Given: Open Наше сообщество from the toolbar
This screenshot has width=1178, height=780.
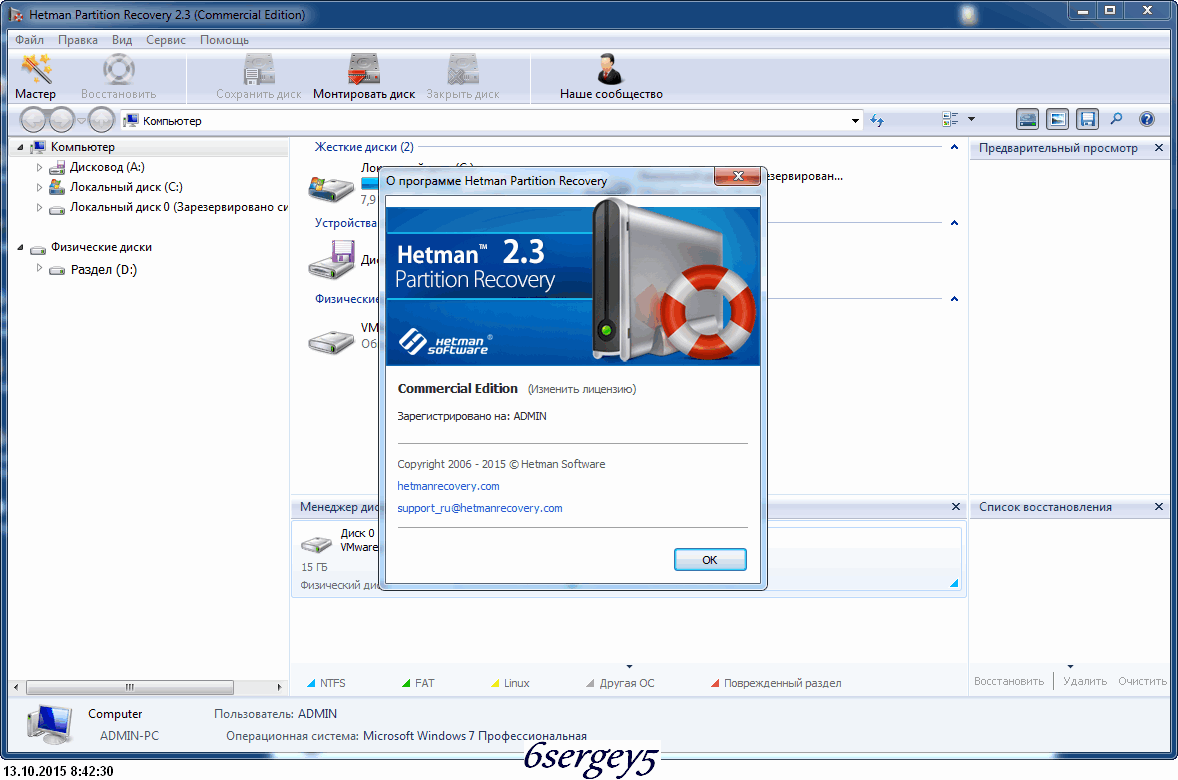Looking at the screenshot, I should (611, 76).
